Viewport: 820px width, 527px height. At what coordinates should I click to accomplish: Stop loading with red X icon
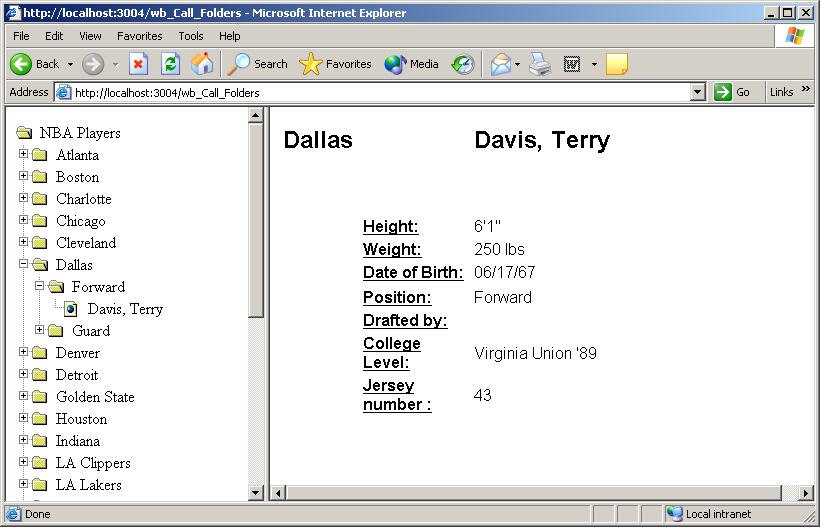(x=138, y=64)
